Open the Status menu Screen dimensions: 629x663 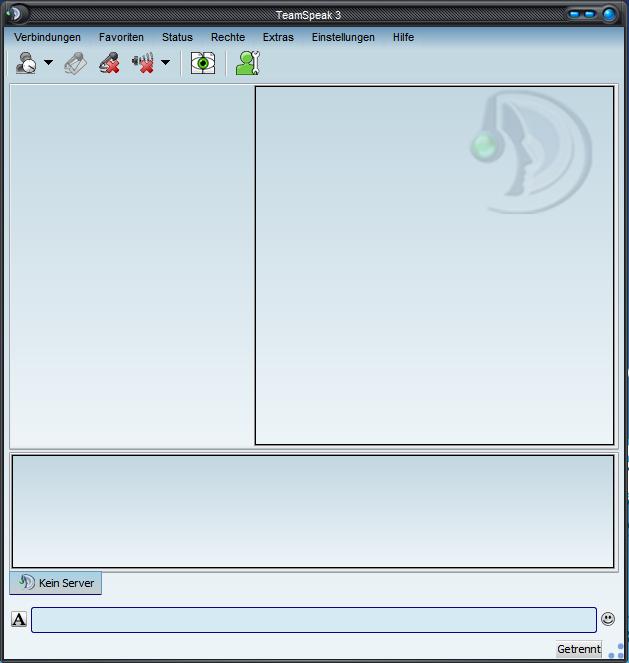(x=177, y=37)
